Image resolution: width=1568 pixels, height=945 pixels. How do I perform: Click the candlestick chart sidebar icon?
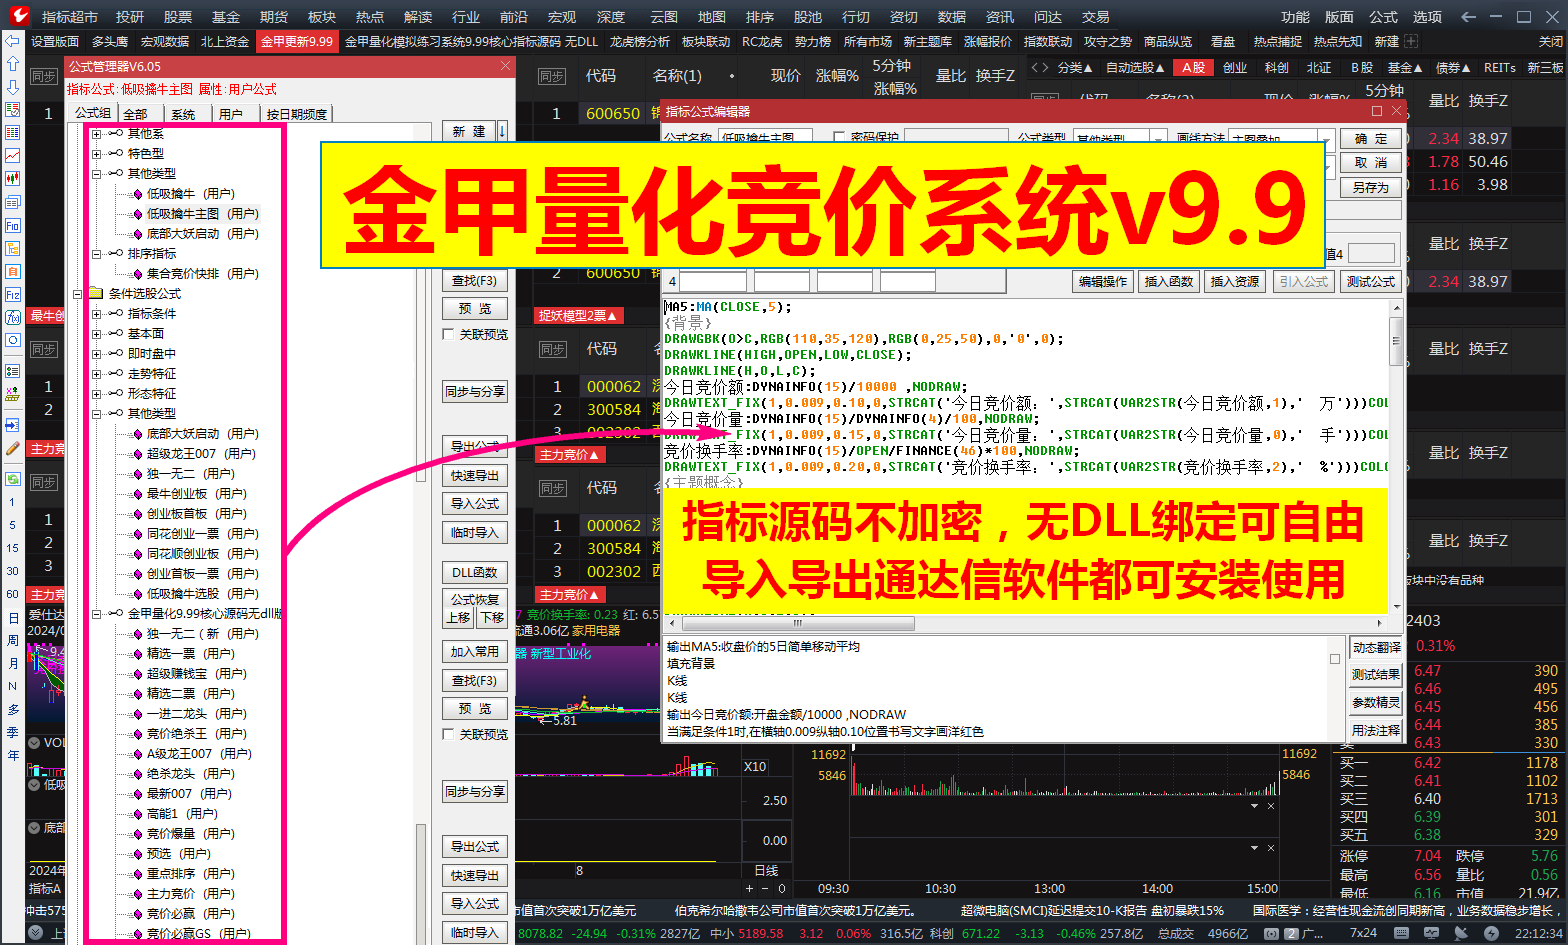click(12, 178)
